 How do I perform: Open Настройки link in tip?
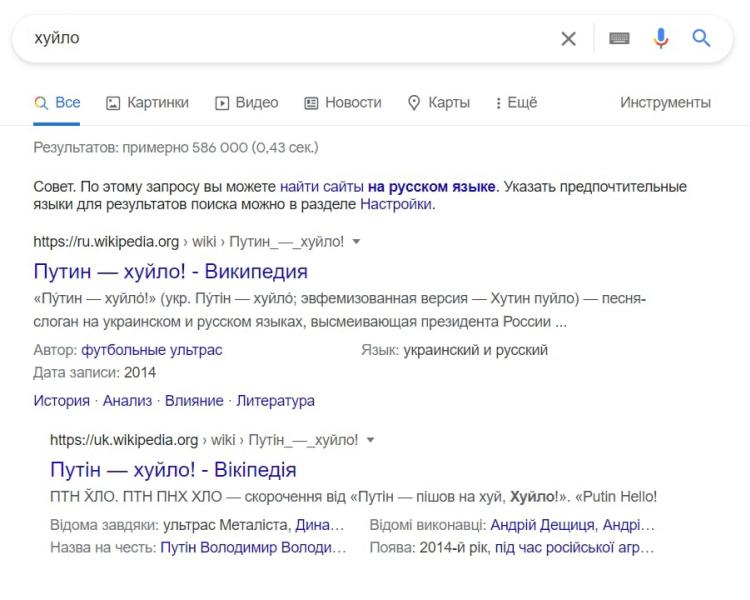point(396,204)
